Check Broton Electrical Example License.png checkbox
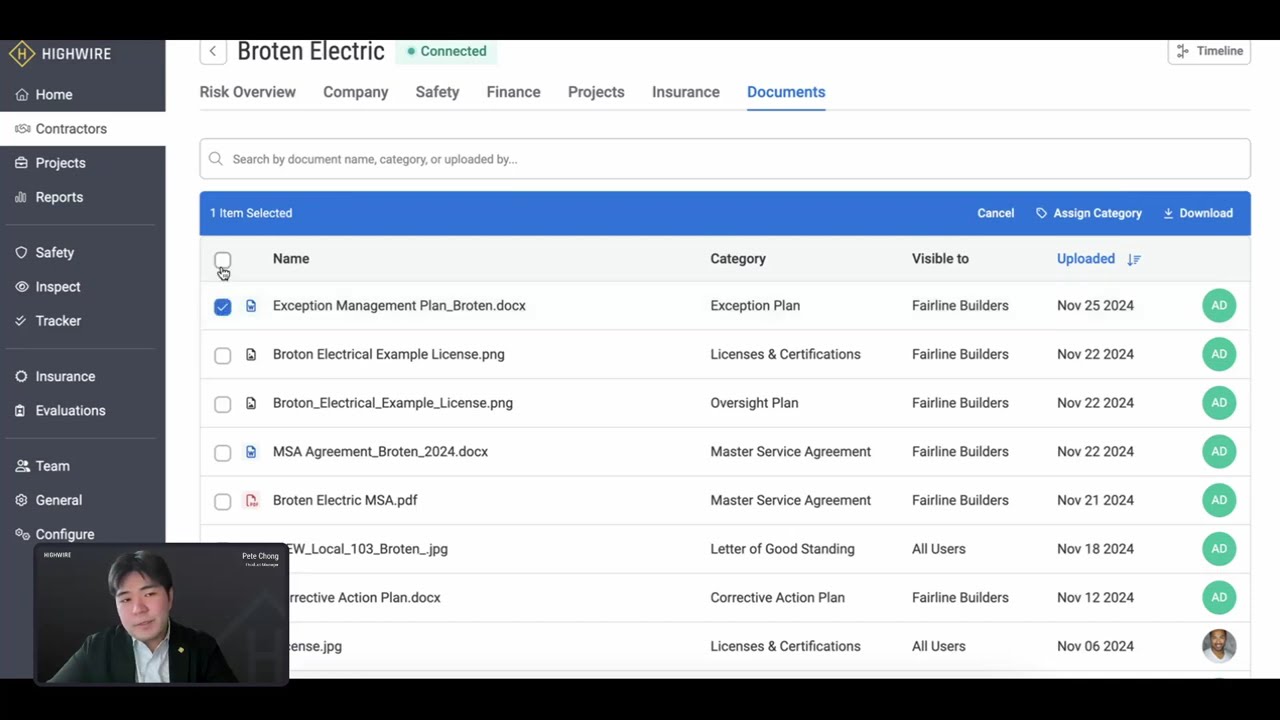 pos(222,356)
